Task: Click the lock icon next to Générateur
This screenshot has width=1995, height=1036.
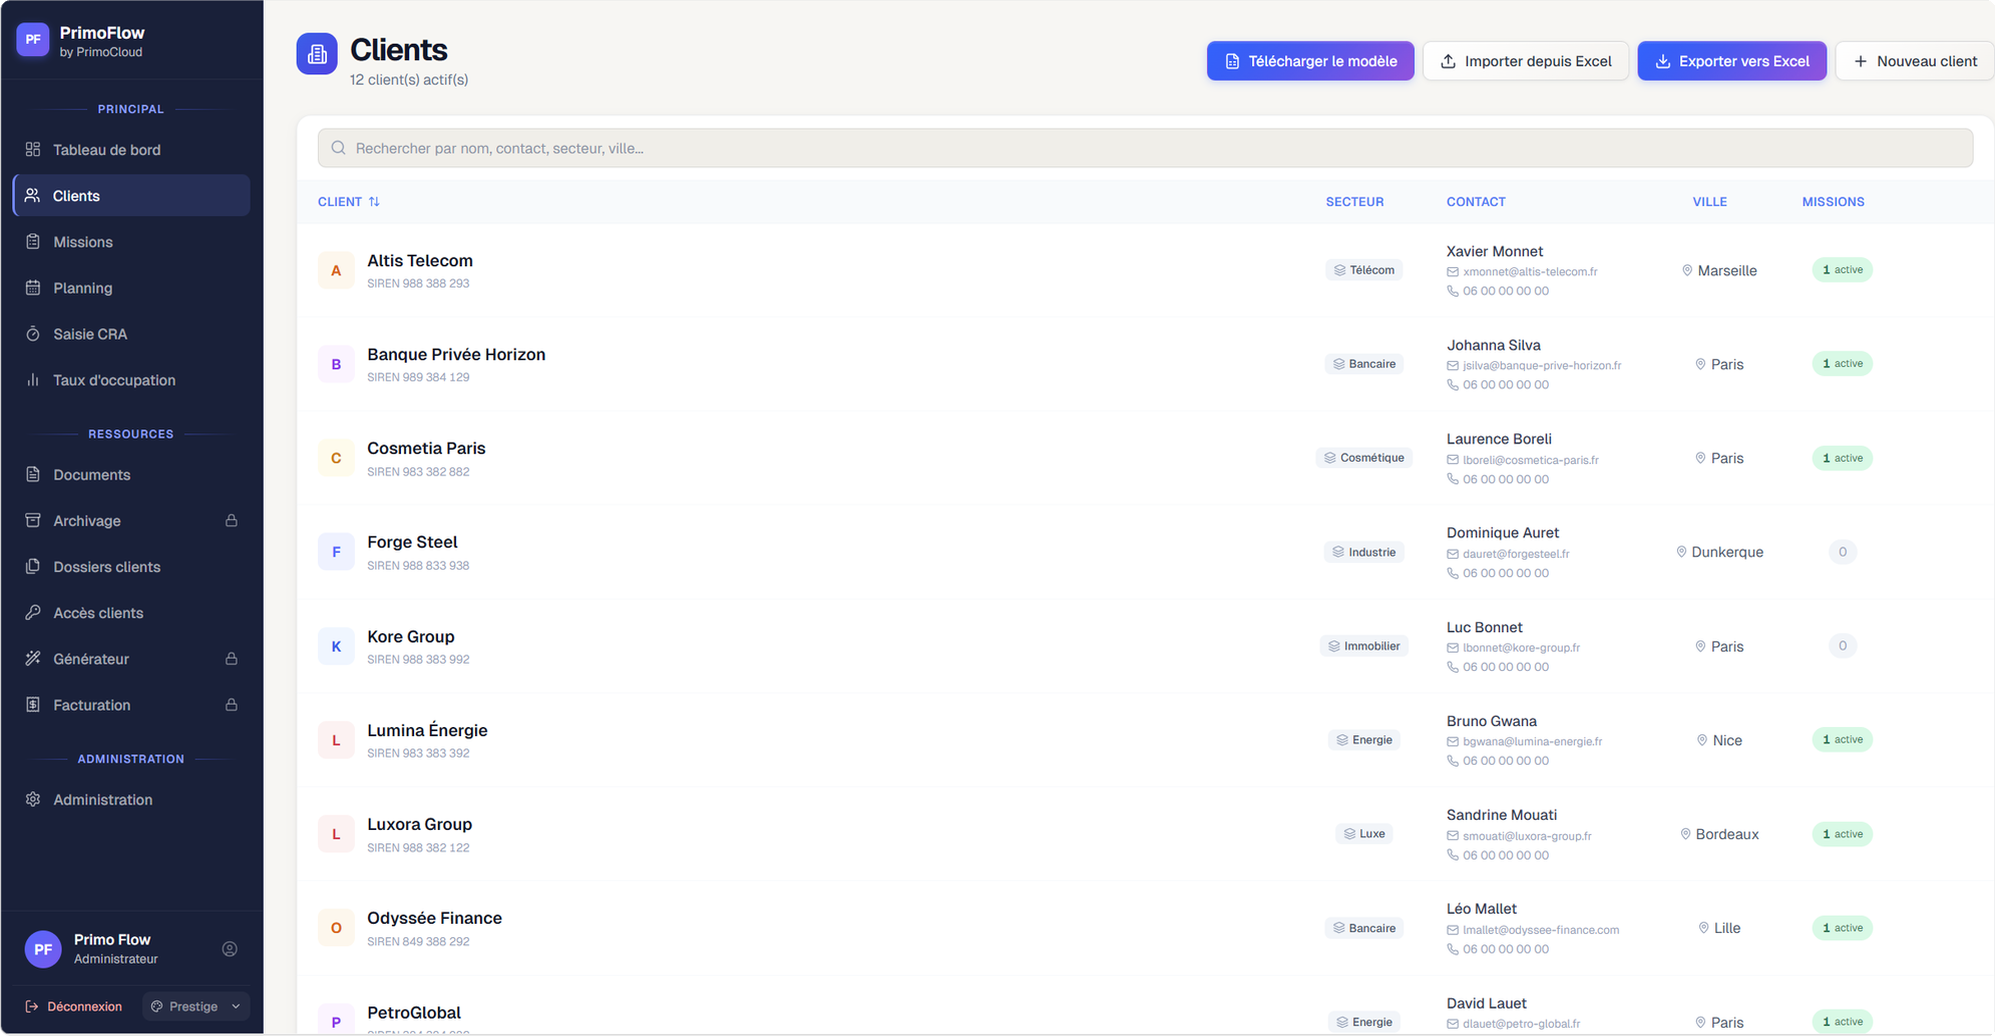Action: click(x=231, y=659)
